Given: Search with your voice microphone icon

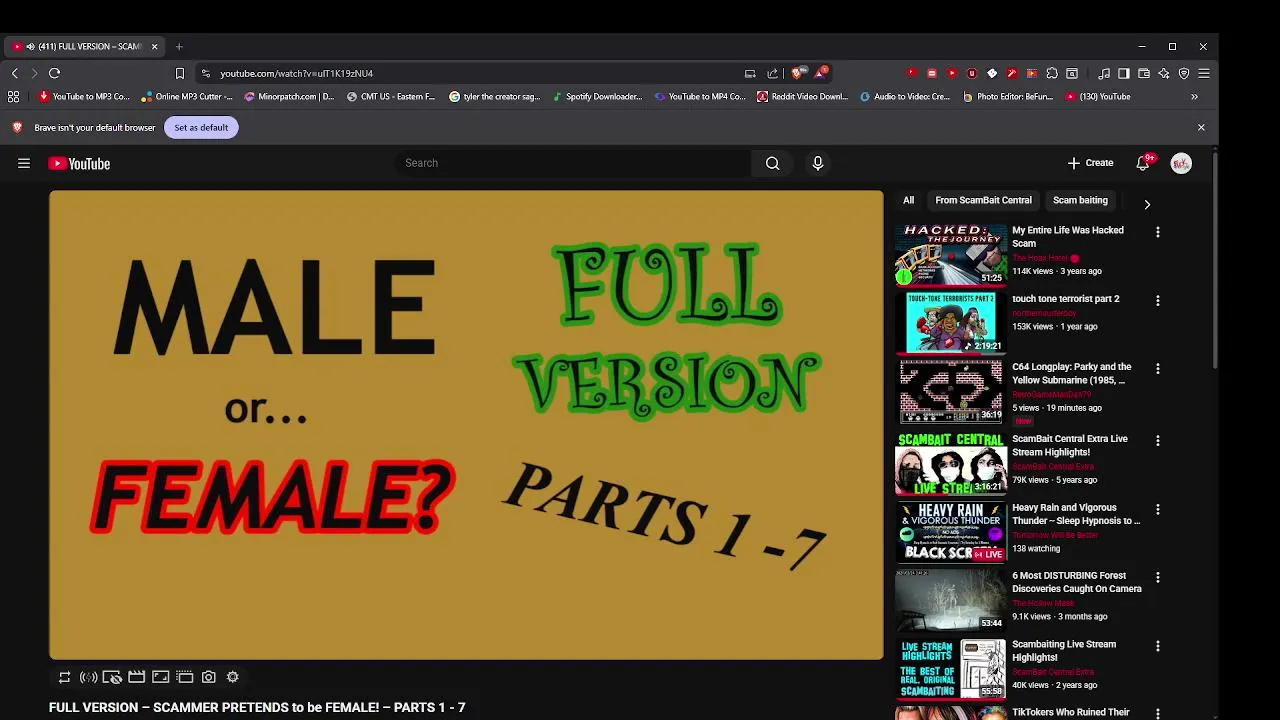Looking at the screenshot, I should (818, 163).
